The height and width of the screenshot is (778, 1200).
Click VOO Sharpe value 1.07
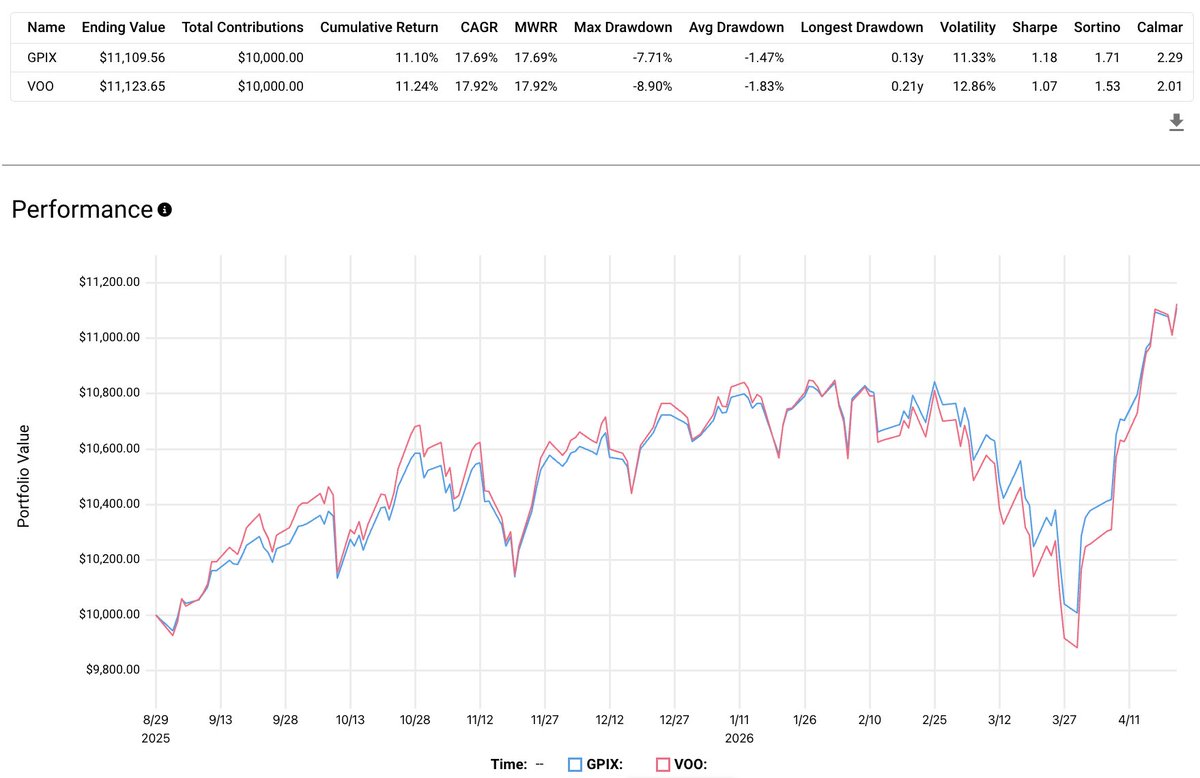point(1044,86)
